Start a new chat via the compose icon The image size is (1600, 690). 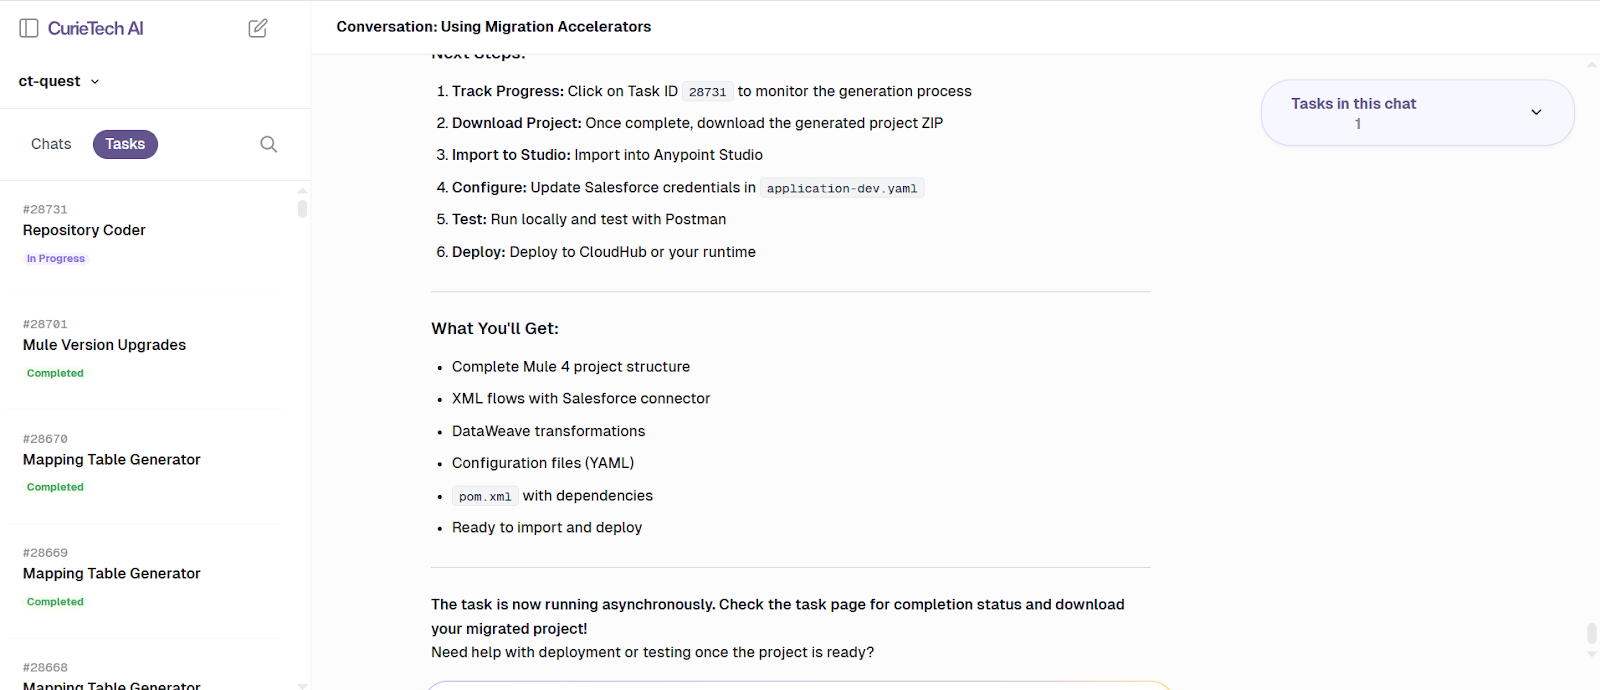pos(257,28)
